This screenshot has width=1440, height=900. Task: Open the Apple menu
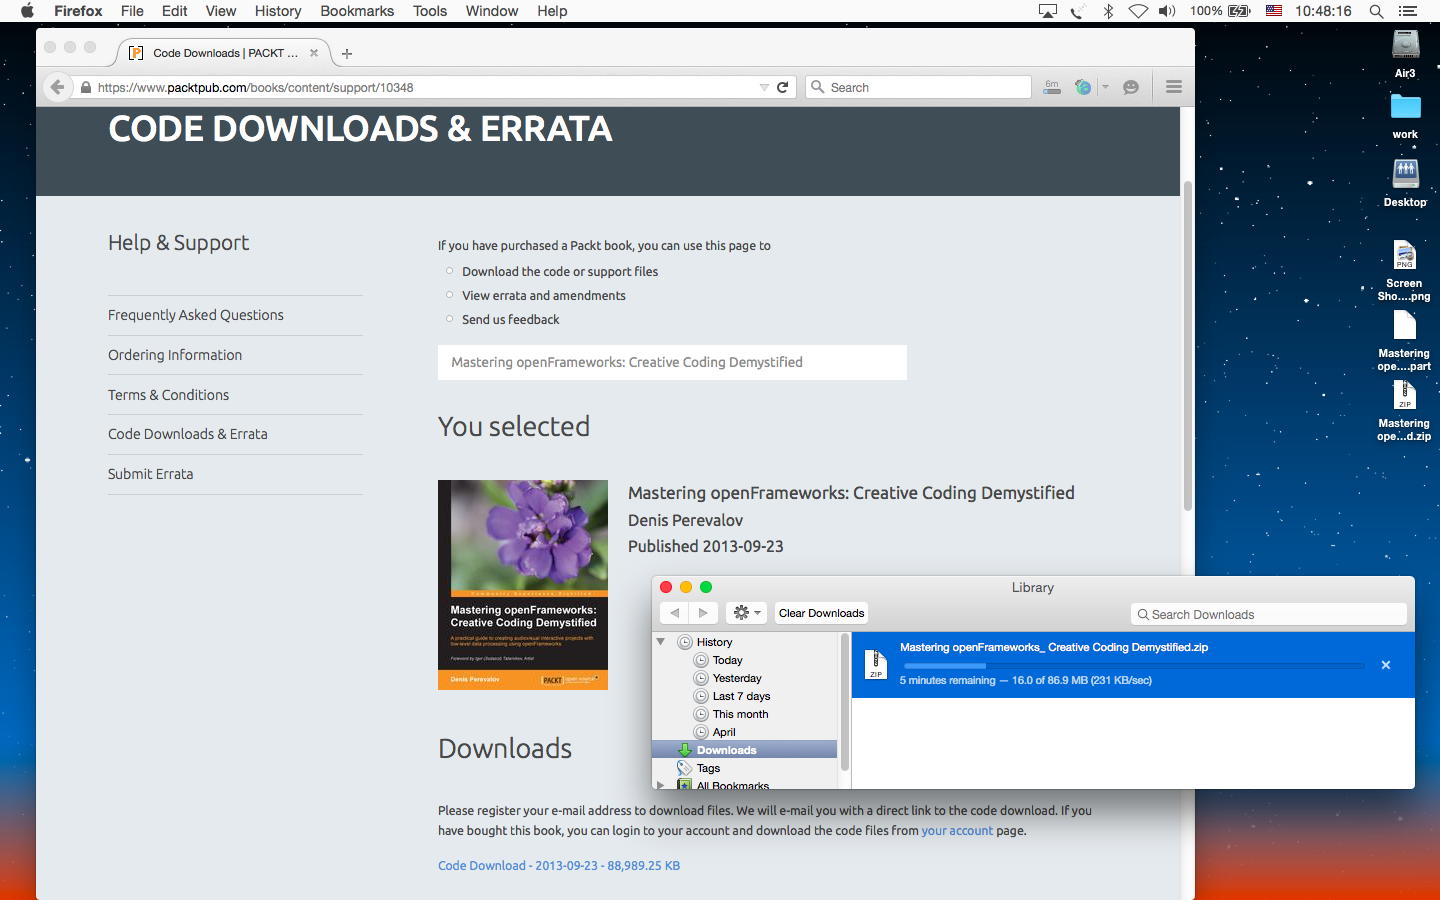pyautogui.click(x=27, y=11)
